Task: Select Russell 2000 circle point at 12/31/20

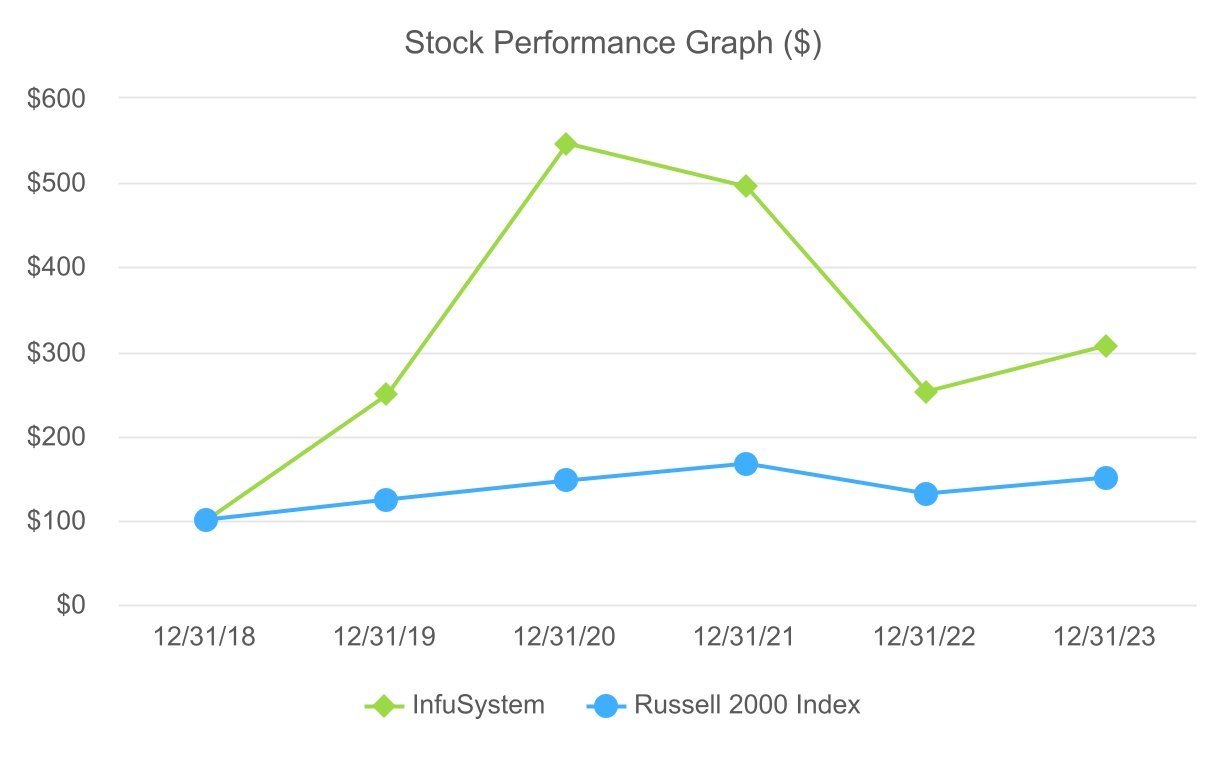Action: click(566, 480)
